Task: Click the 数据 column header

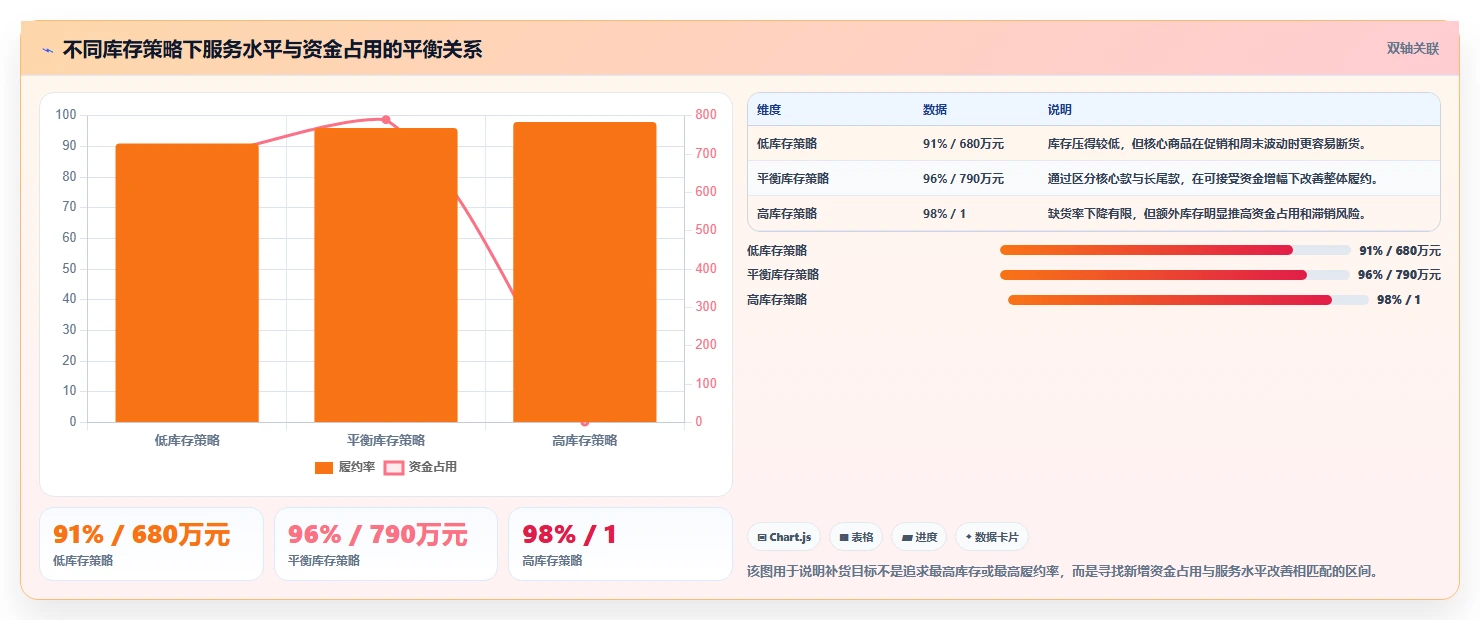Action: coord(935,109)
